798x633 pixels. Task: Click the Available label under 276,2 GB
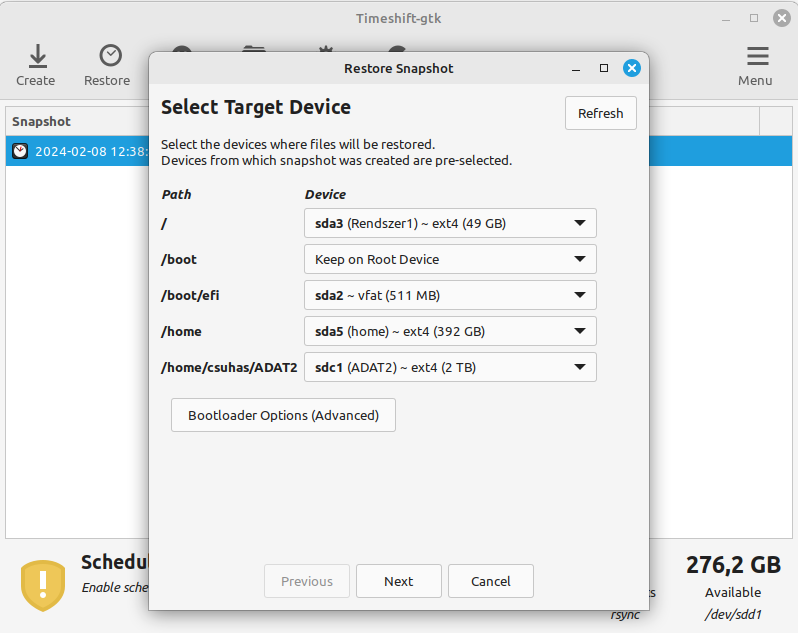click(x=733, y=592)
